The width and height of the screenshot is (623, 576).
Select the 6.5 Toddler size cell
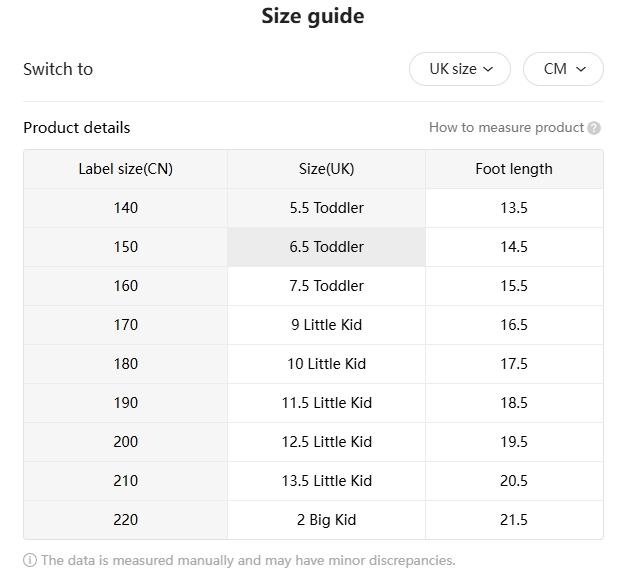[x=327, y=247]
